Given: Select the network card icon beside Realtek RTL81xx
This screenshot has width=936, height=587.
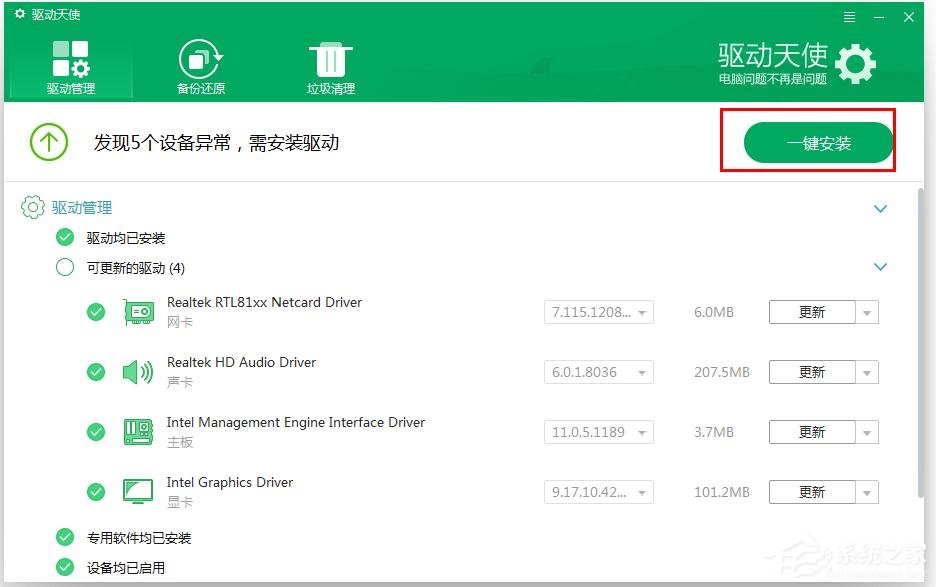Looking at the screenshot, I should tap(140, 311).
